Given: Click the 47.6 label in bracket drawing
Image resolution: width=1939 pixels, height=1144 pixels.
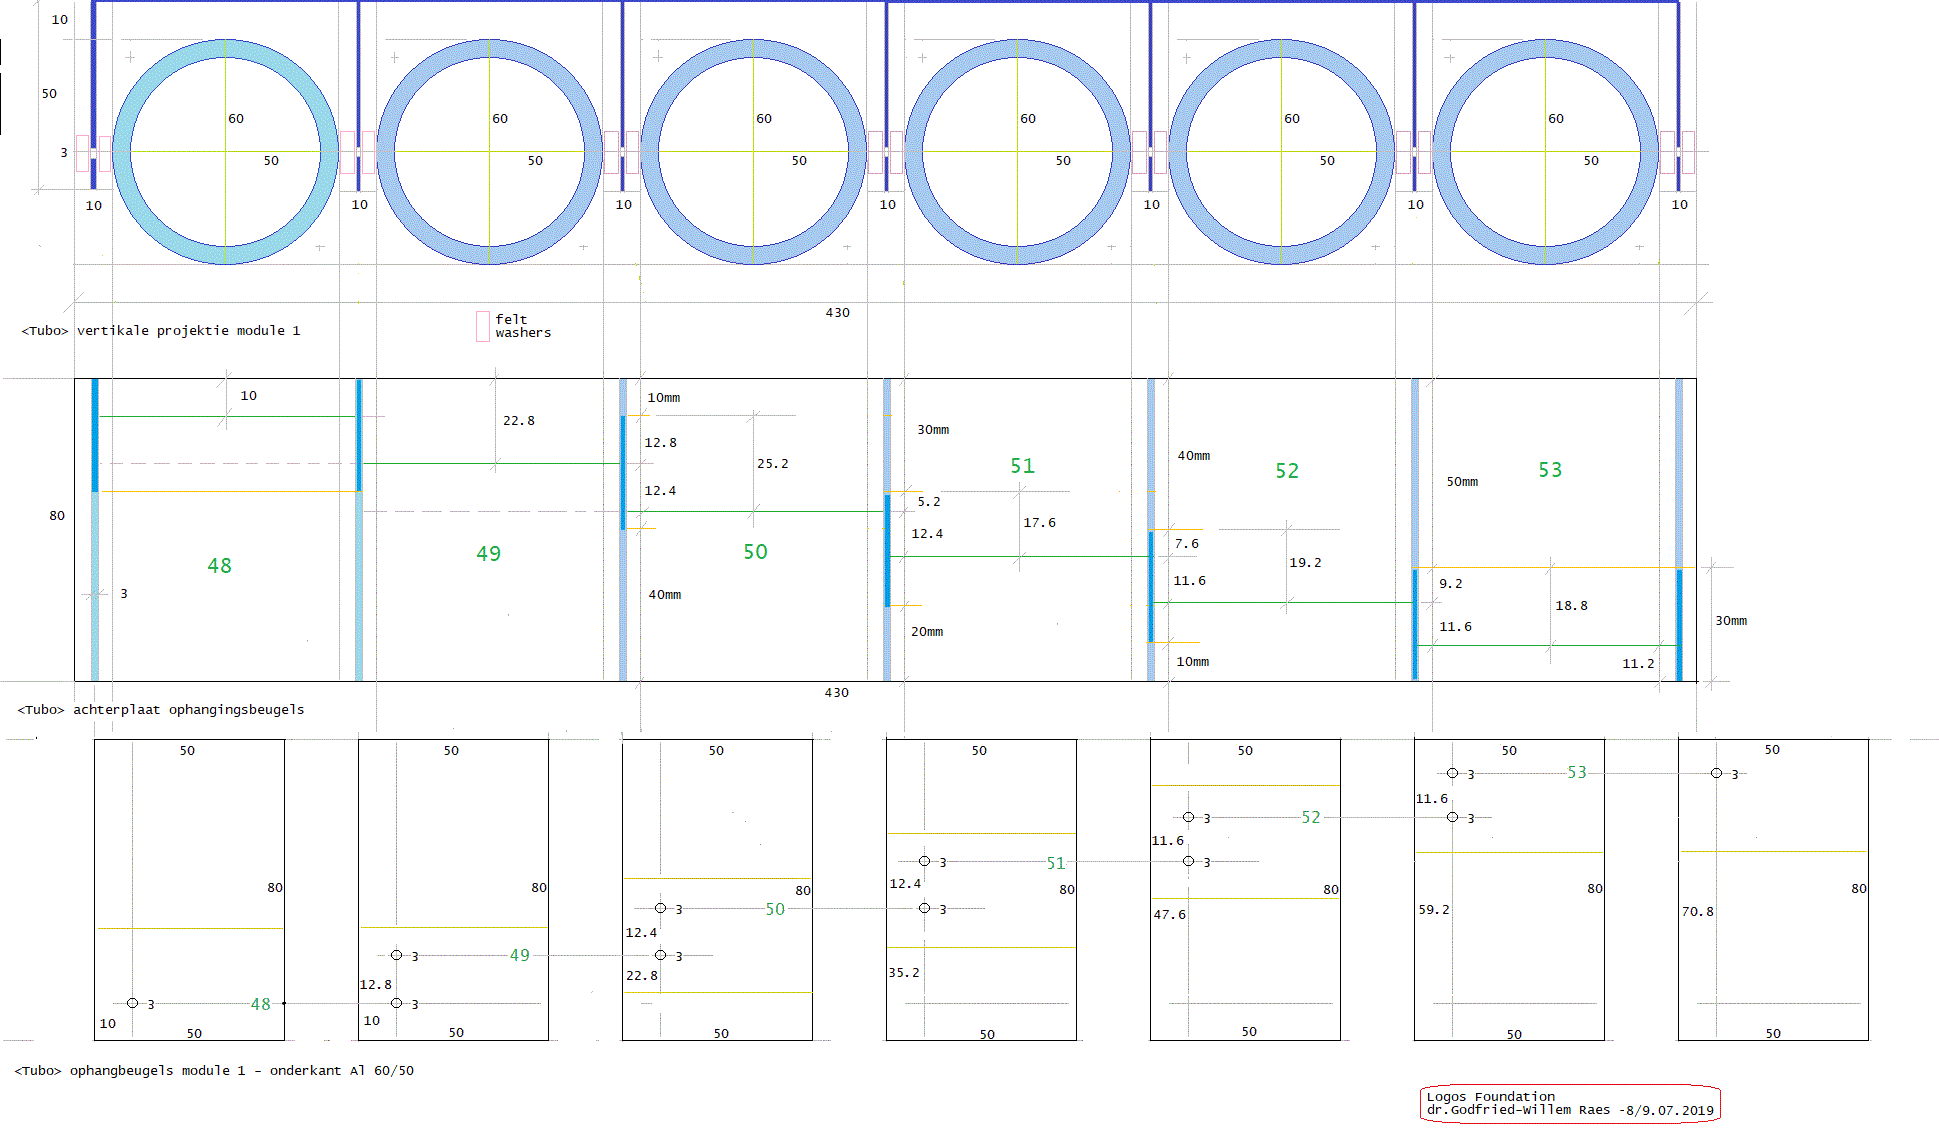Looking at the screenshot, I should coord(1169,915).
